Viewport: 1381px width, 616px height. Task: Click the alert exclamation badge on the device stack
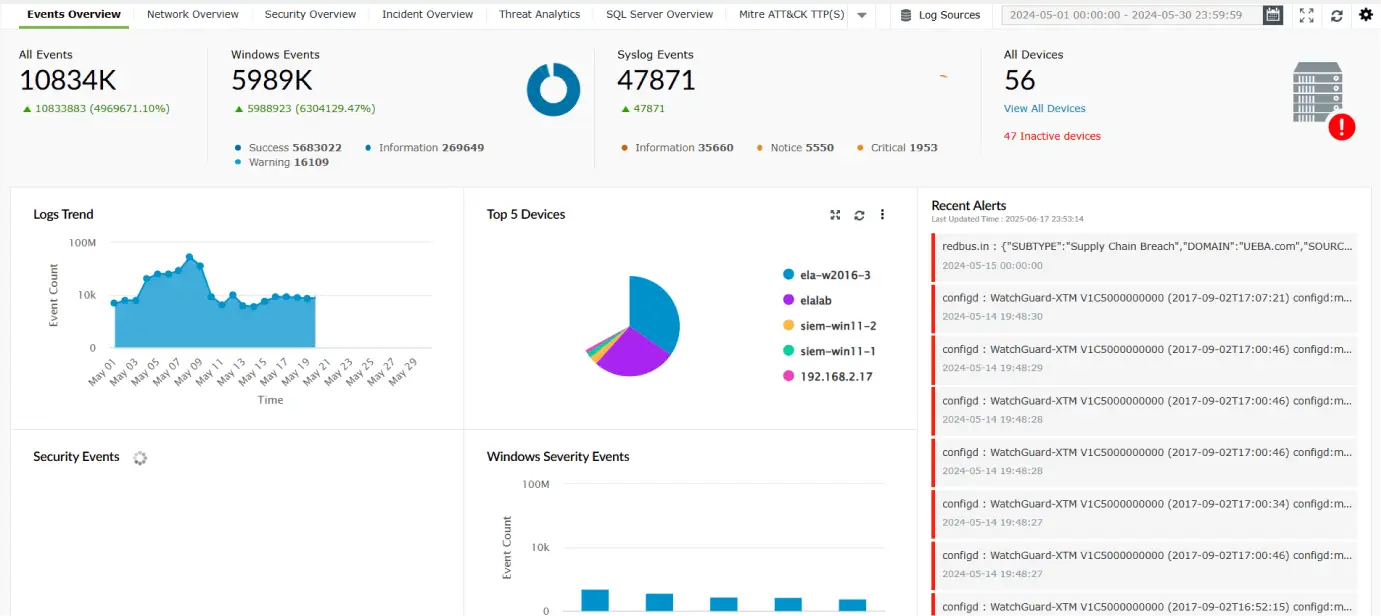(x=1342, y=127)
